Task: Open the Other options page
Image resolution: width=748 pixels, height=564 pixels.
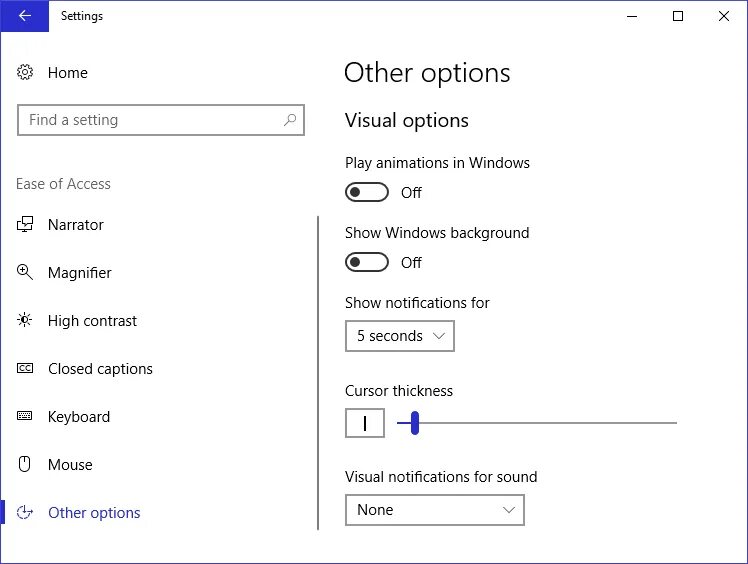Action: point(94,513)
